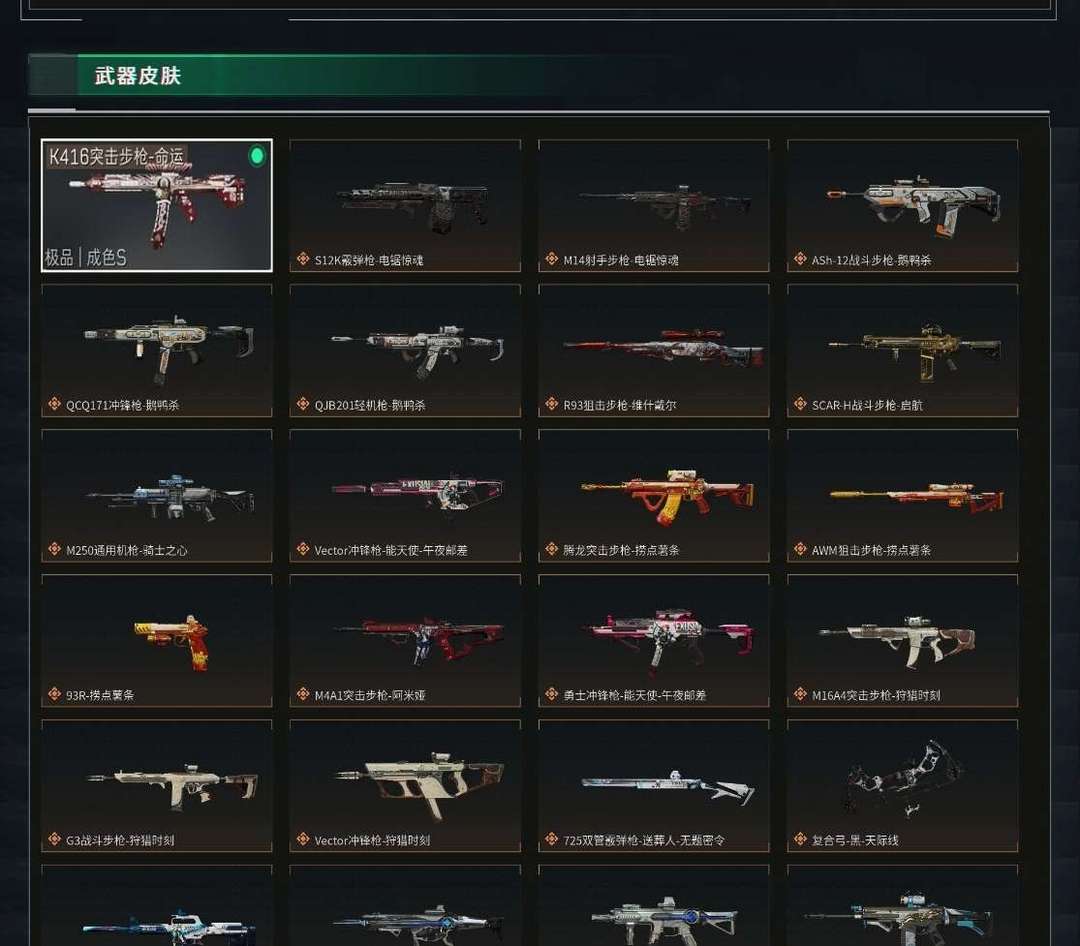The image size is (1080, 946).
Task: Select the K416突击步枪-命运 skin card
Action: 156,205
